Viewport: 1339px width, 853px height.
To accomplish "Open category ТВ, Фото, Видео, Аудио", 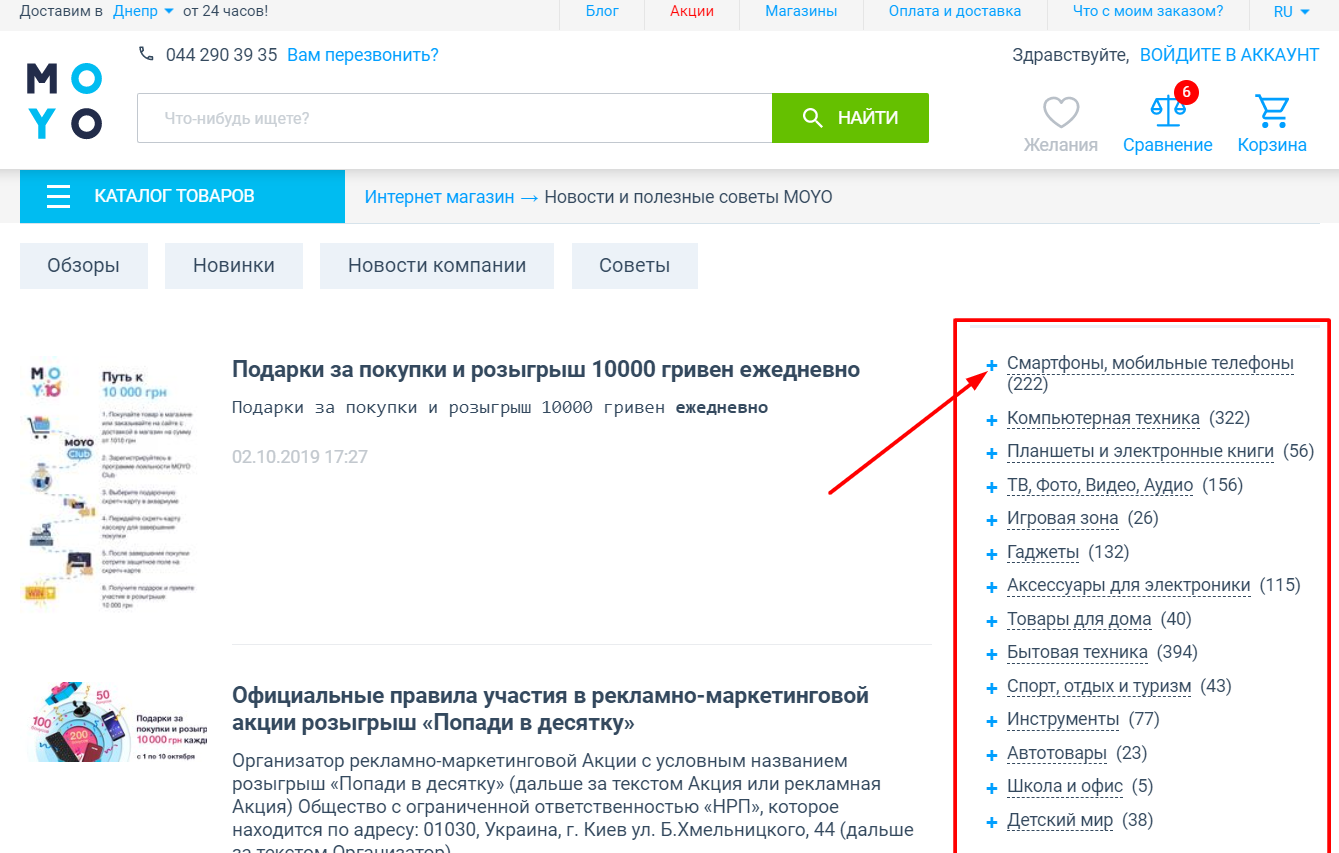I will click(x=1100, y=485).
